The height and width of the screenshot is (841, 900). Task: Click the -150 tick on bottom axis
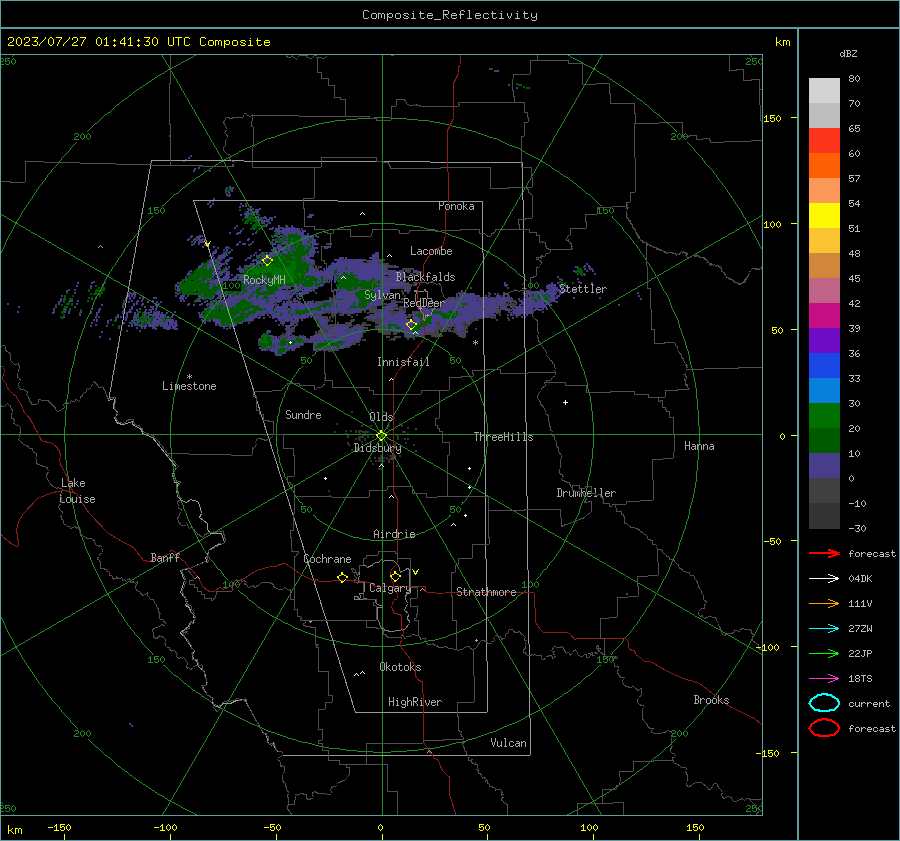click(59, 828)
